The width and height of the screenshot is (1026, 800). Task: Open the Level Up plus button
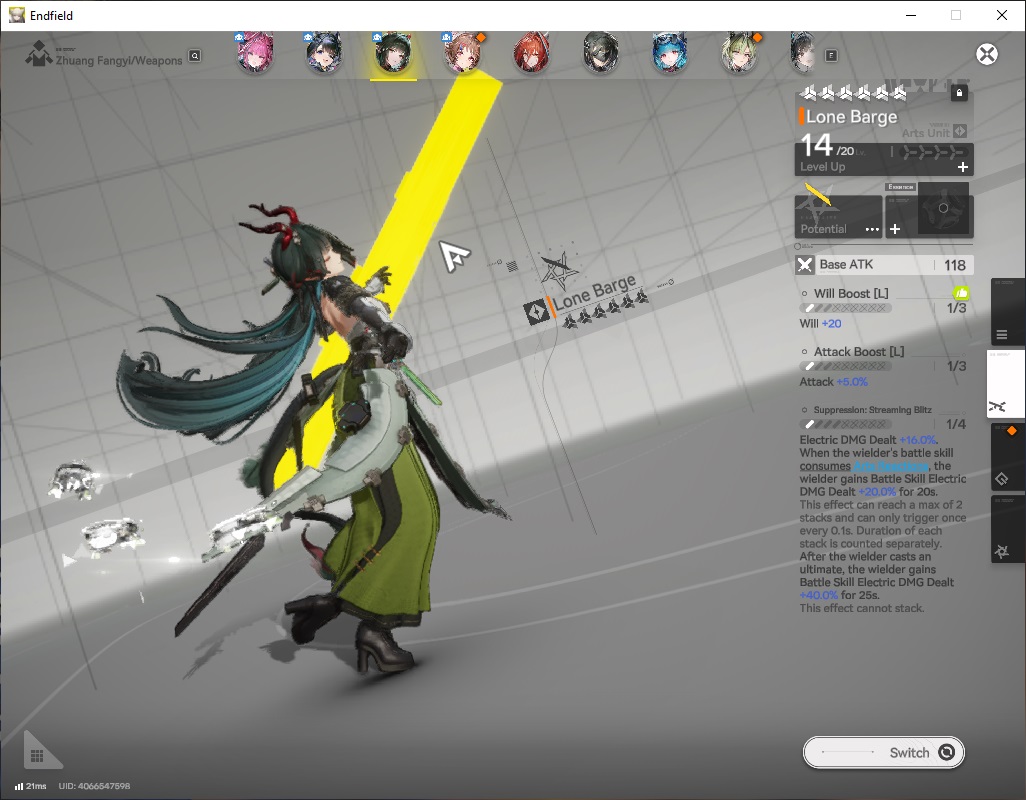963,167
